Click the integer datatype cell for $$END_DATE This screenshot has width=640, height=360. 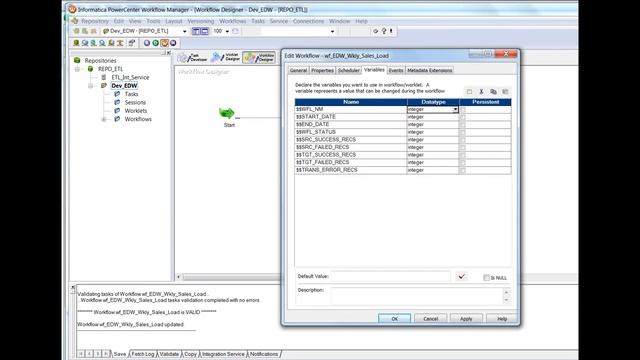pyautogui.click(x=433, y=124)
